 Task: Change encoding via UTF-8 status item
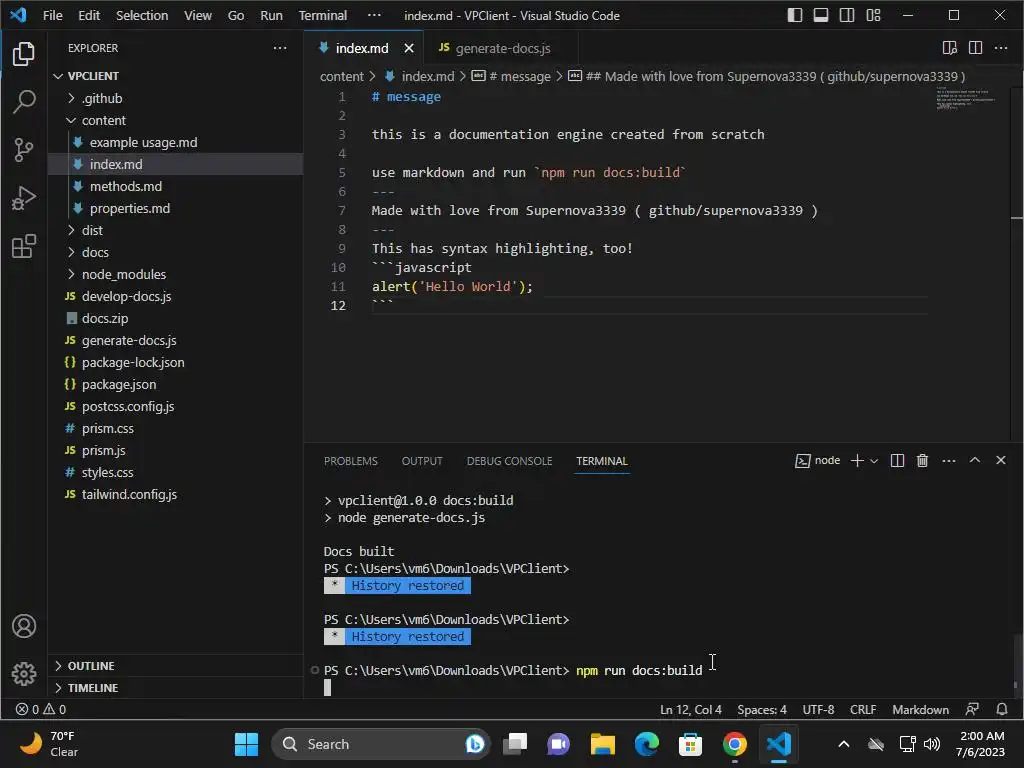click(818, 709)
